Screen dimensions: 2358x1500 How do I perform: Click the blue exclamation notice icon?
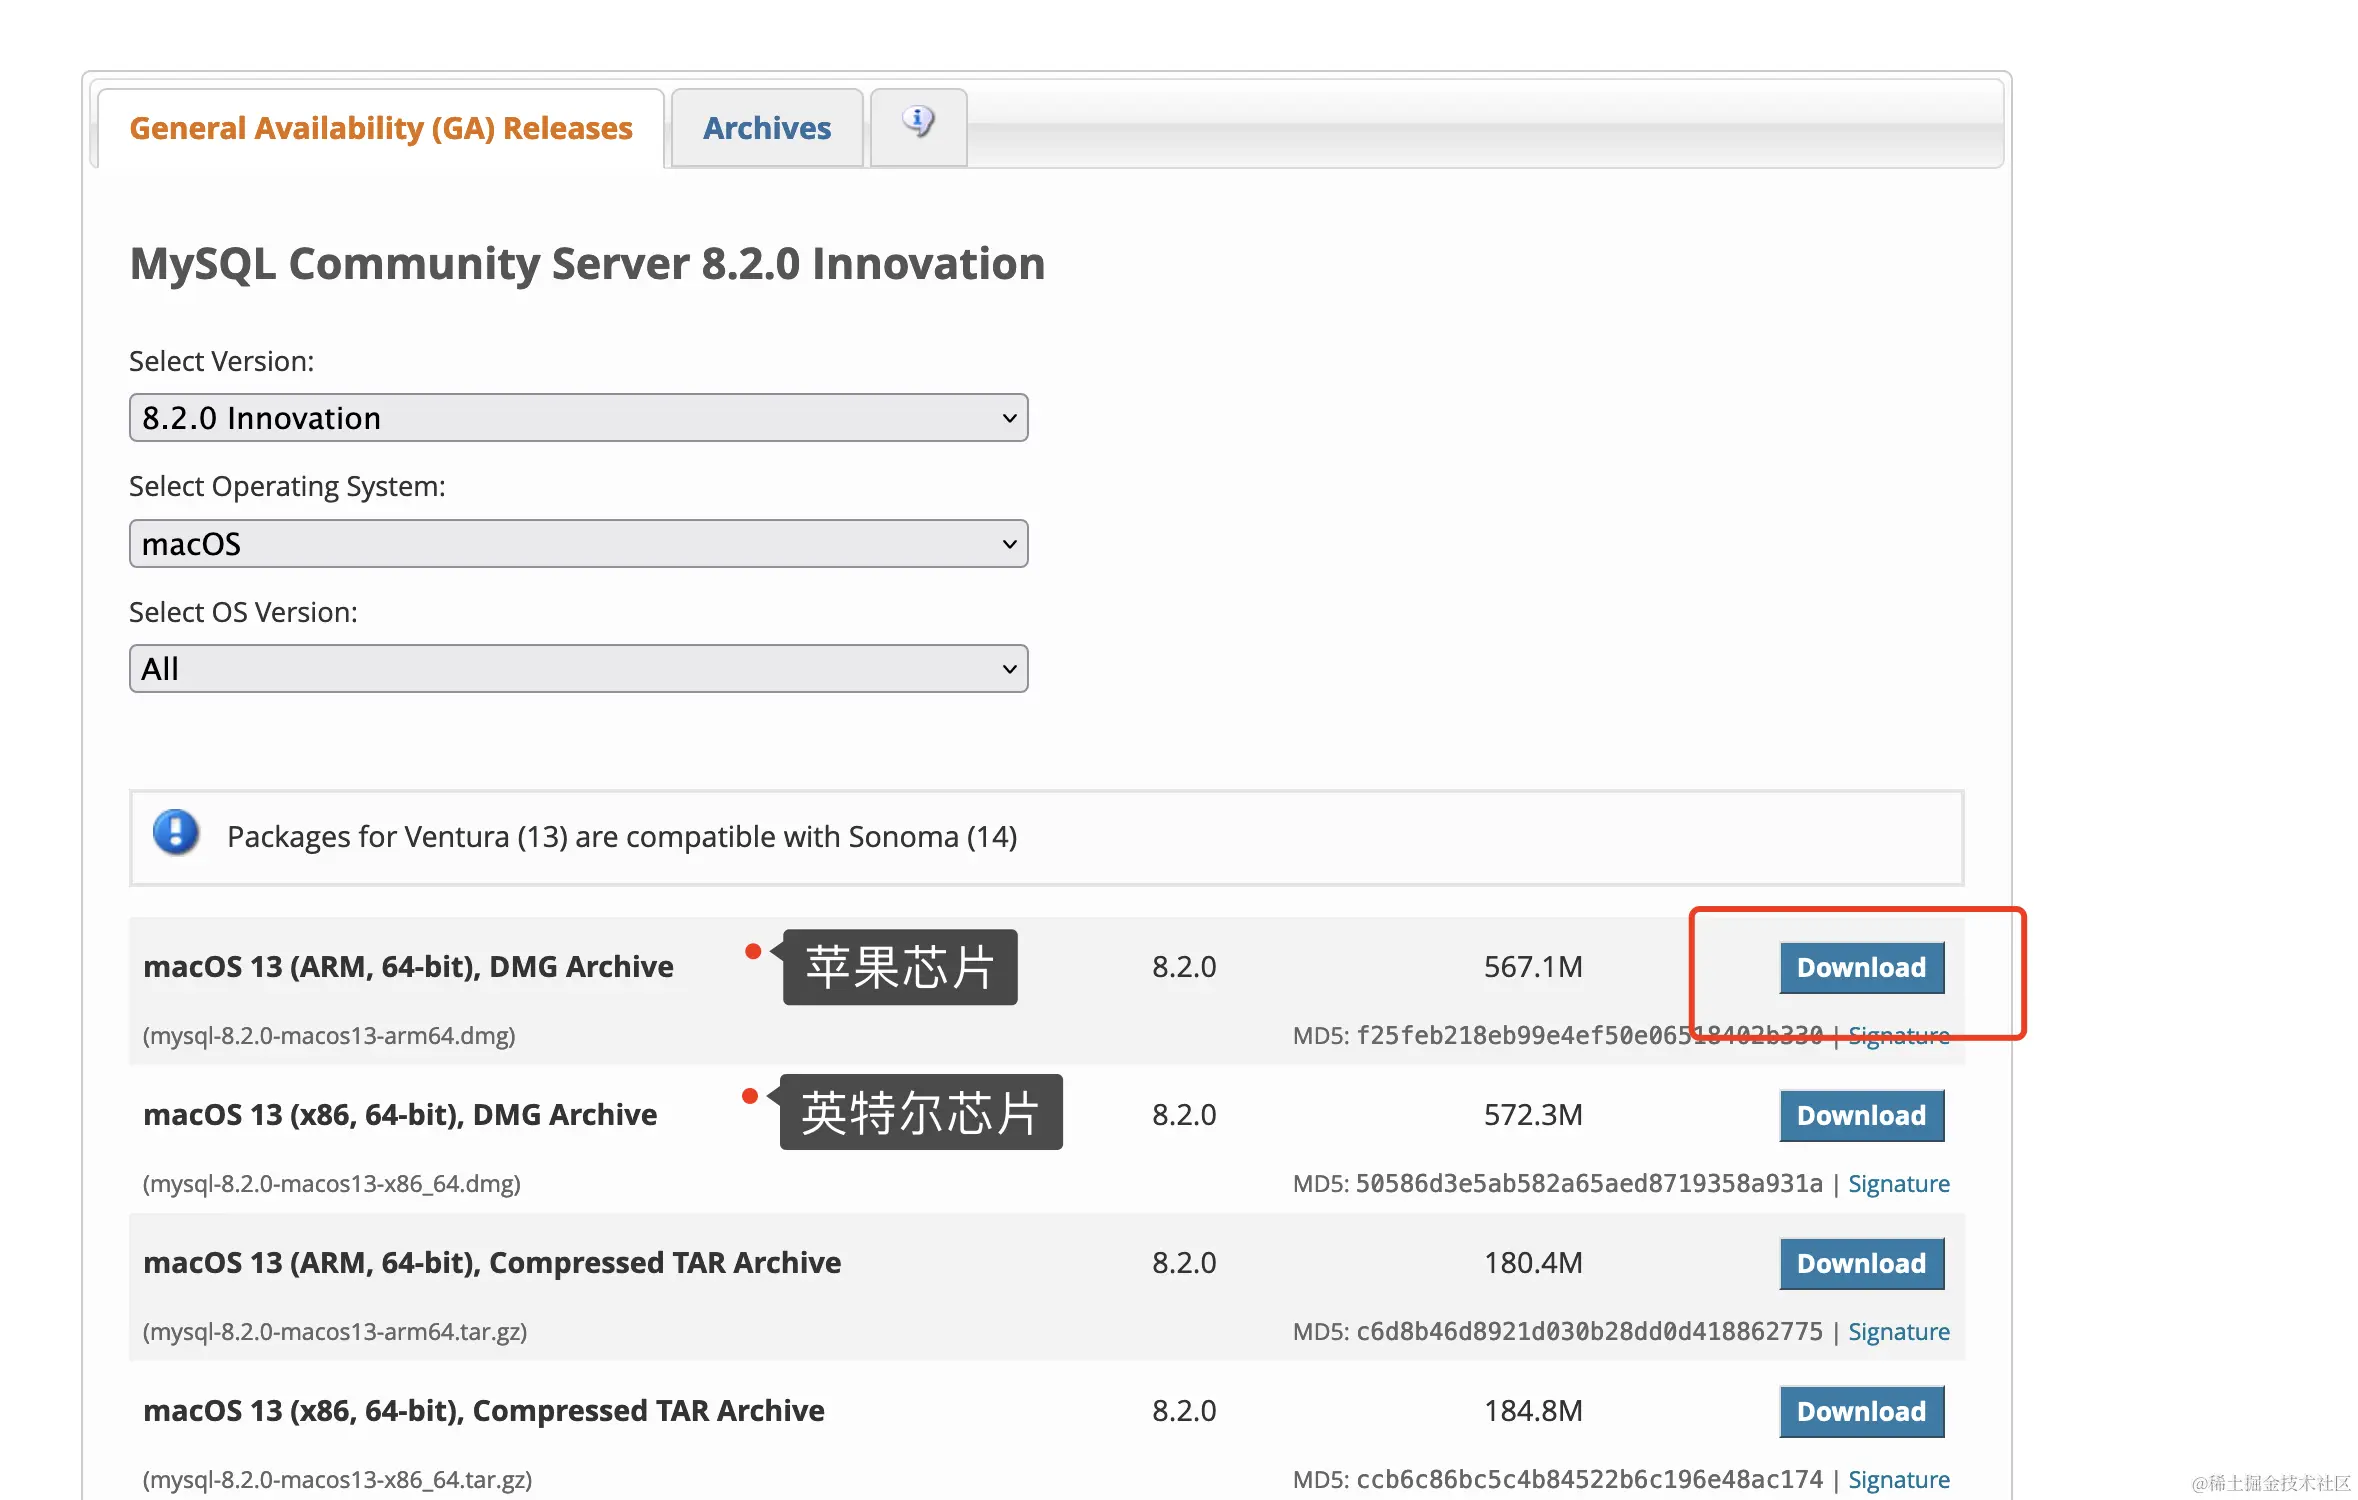(x=176, y=834)
